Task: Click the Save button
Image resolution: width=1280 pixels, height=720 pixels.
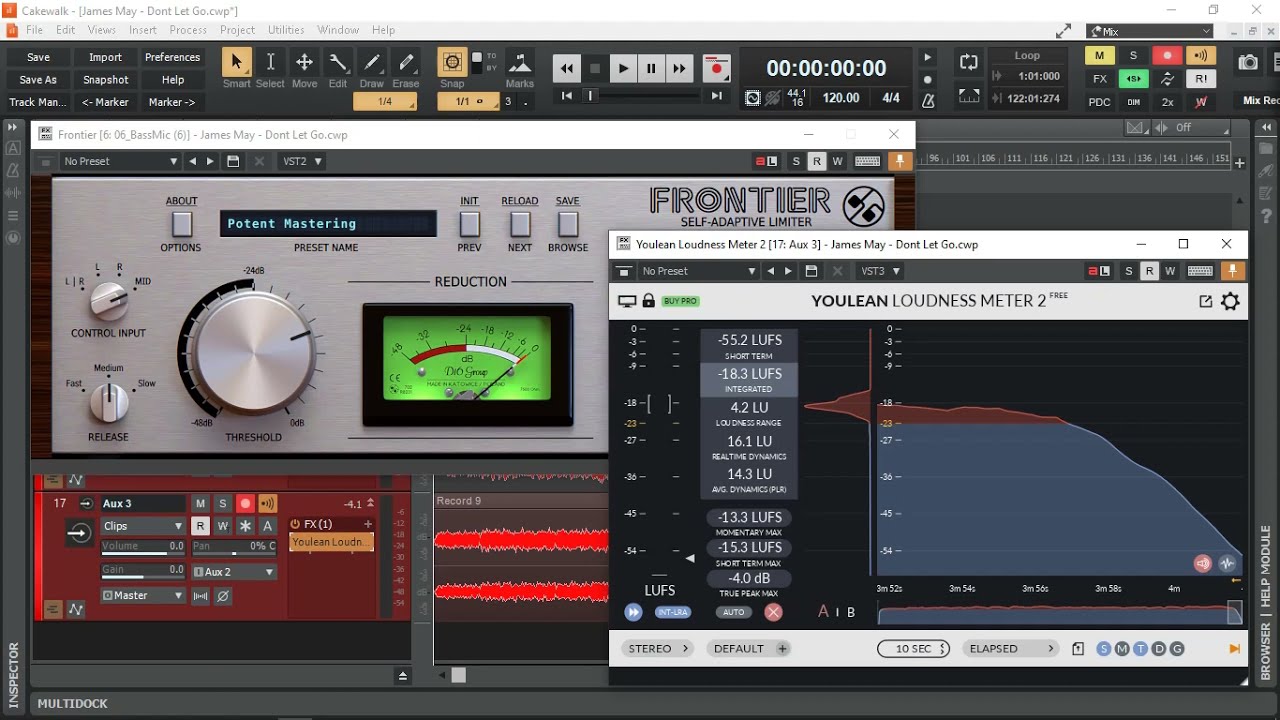Action: [x=38, y=57]
